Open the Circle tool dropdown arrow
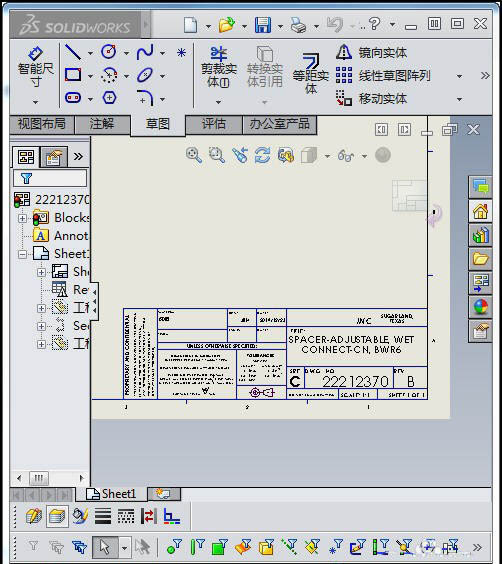 click(126, 53)
